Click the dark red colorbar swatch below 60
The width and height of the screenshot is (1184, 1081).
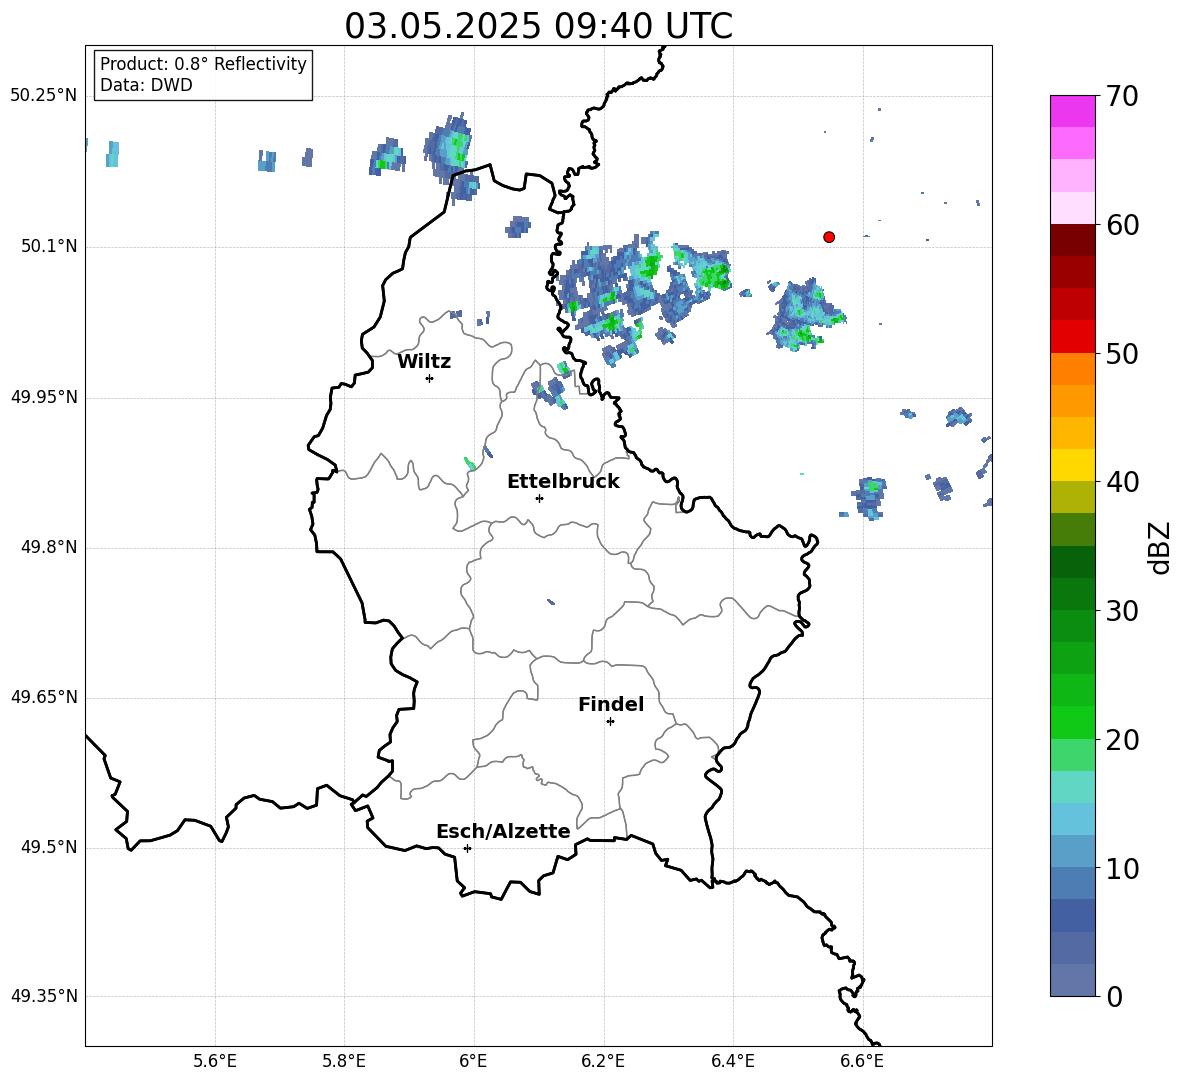(1072, 240)
